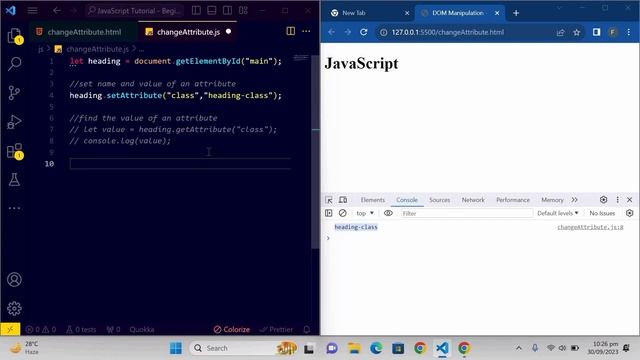Toggle the bottom panel layout

coord(212,11)
